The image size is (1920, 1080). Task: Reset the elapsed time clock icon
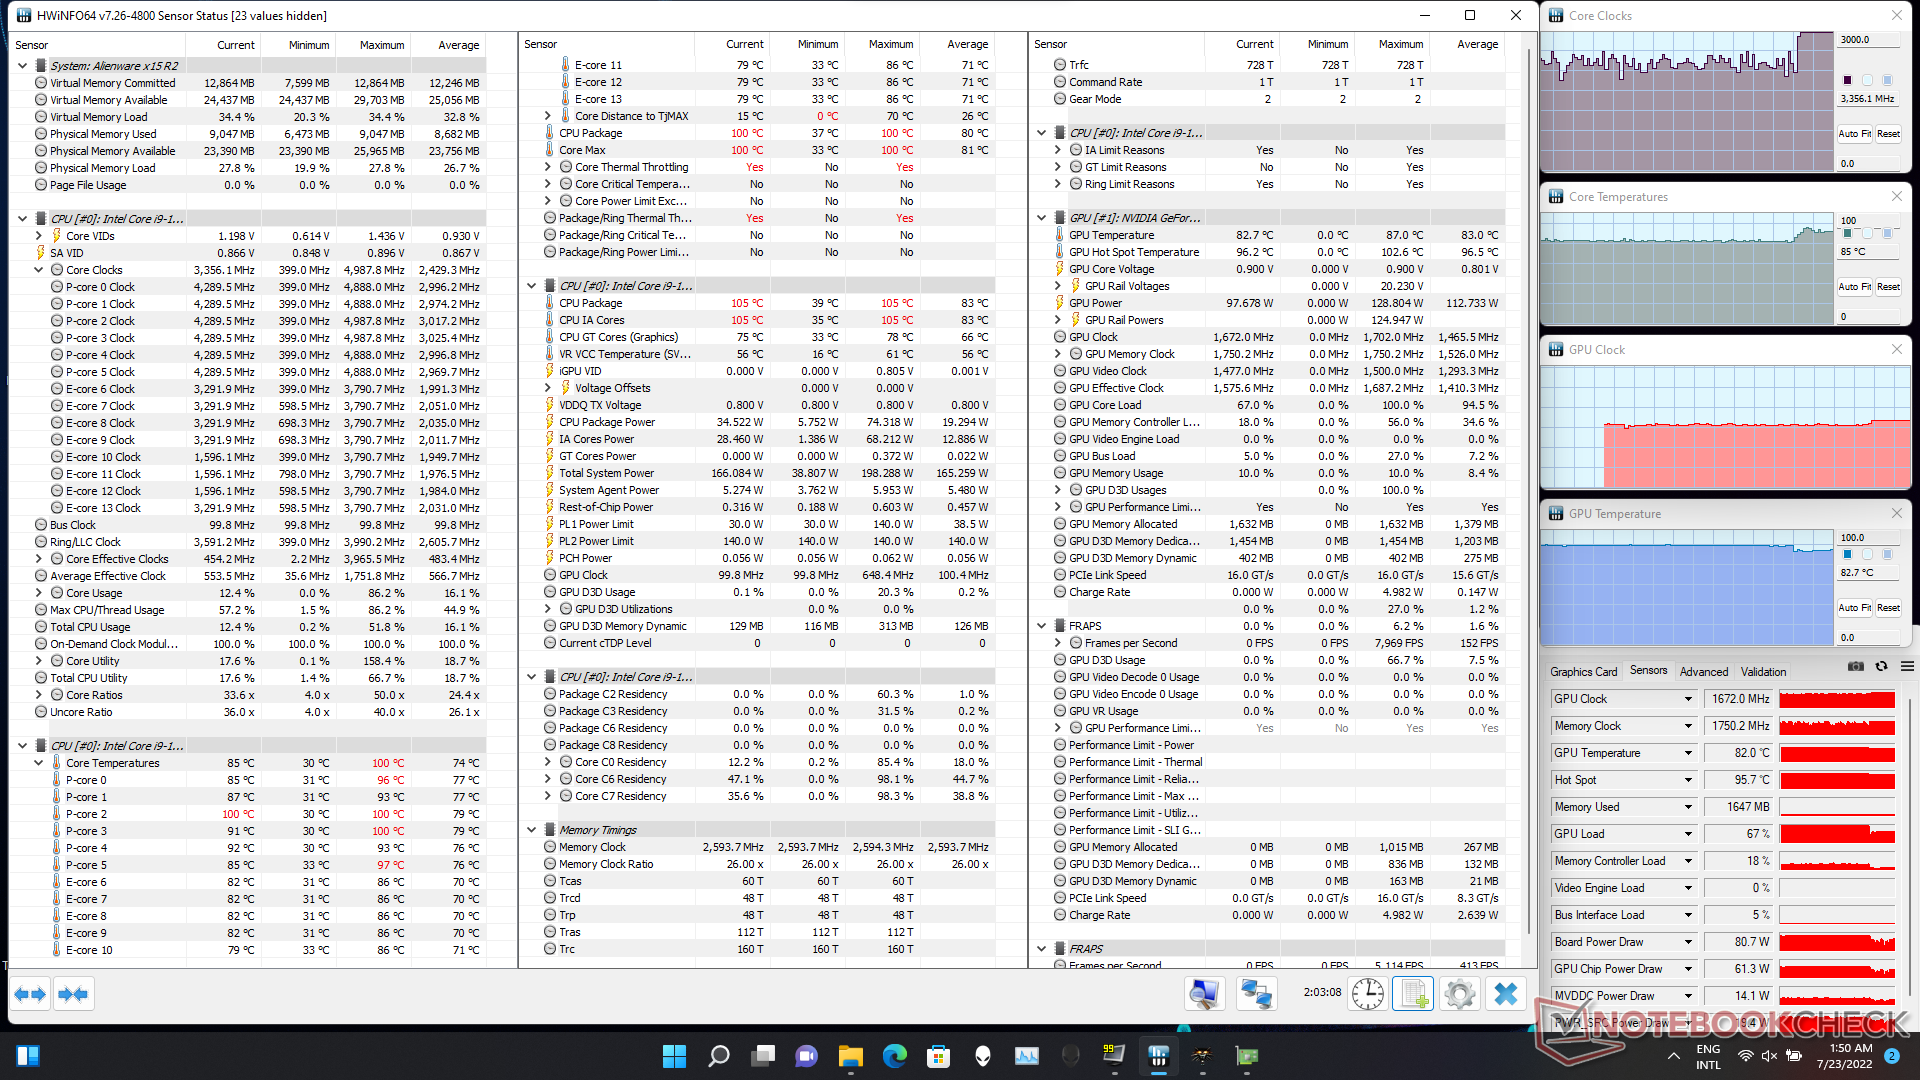[x=1367, y=994]
